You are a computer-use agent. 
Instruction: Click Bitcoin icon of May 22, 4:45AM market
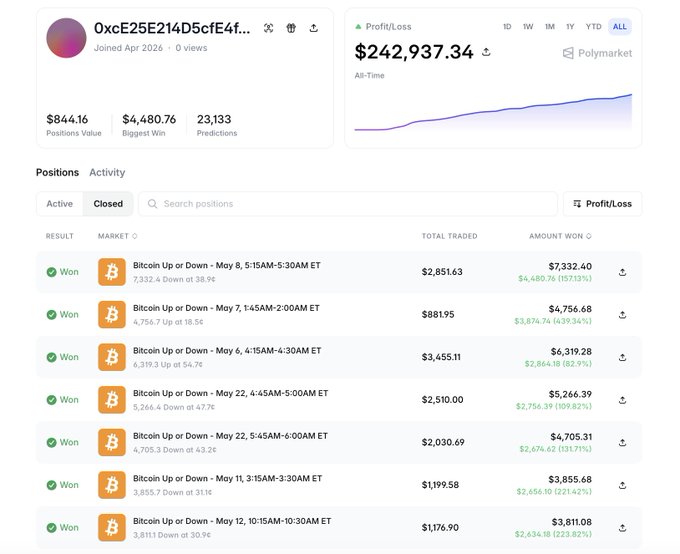[x=112, y=400]
